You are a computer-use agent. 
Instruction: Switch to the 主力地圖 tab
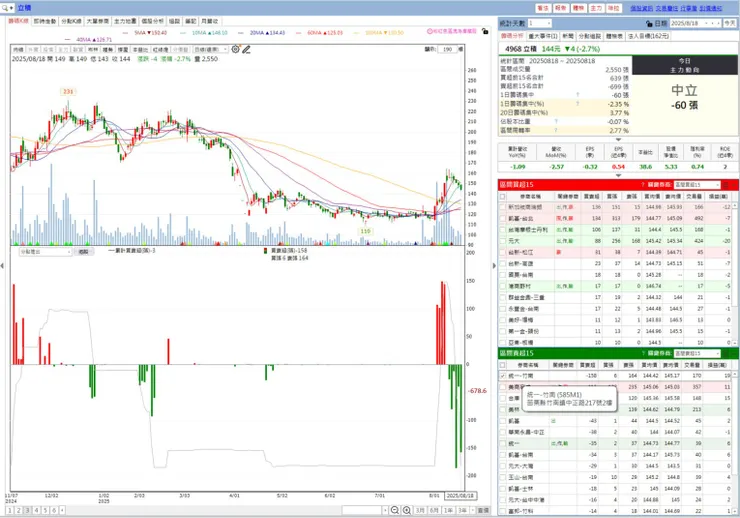pos(125,21)
